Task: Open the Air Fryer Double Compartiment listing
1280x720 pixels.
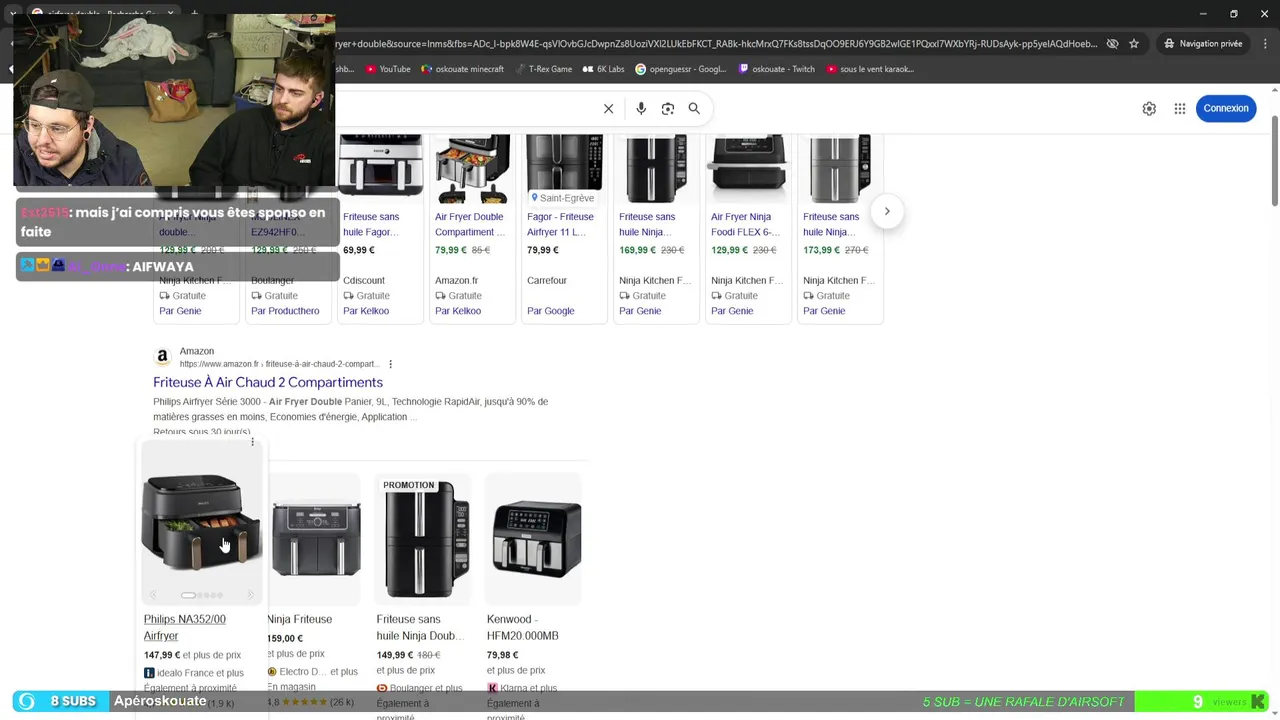Action: coord(469,224)
